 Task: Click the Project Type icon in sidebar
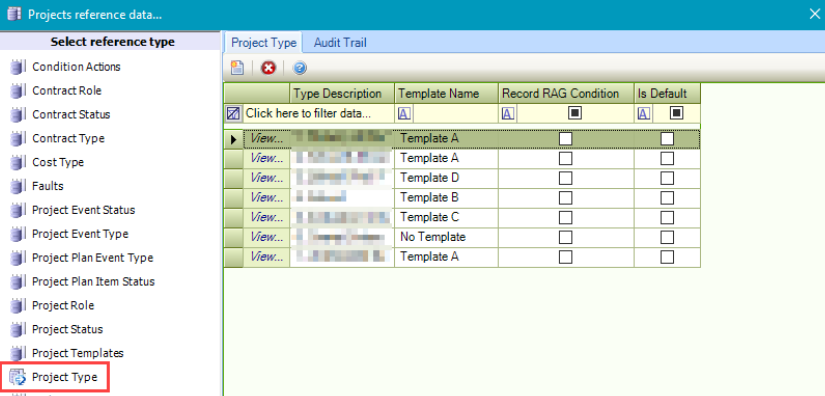(17, 377)
